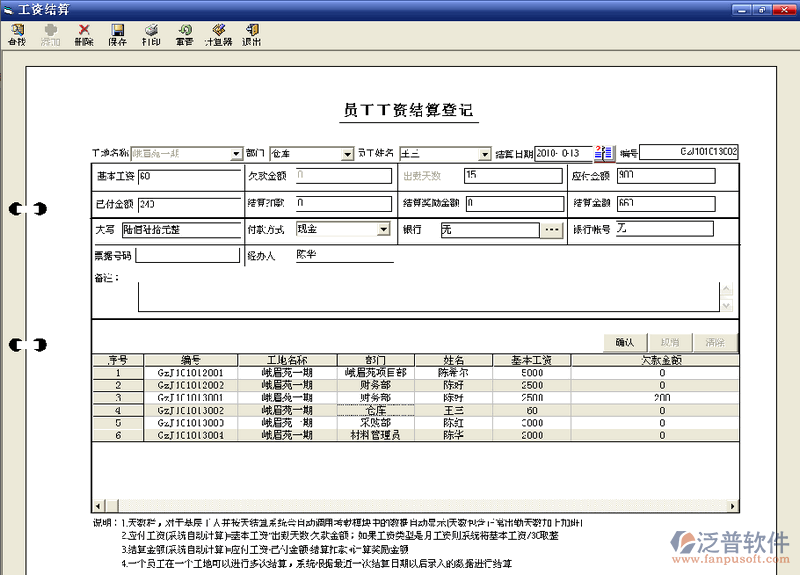Click the 删除 (delete) toolbar icon
Viewport: 800px width, 575px height.
[83, 35]
